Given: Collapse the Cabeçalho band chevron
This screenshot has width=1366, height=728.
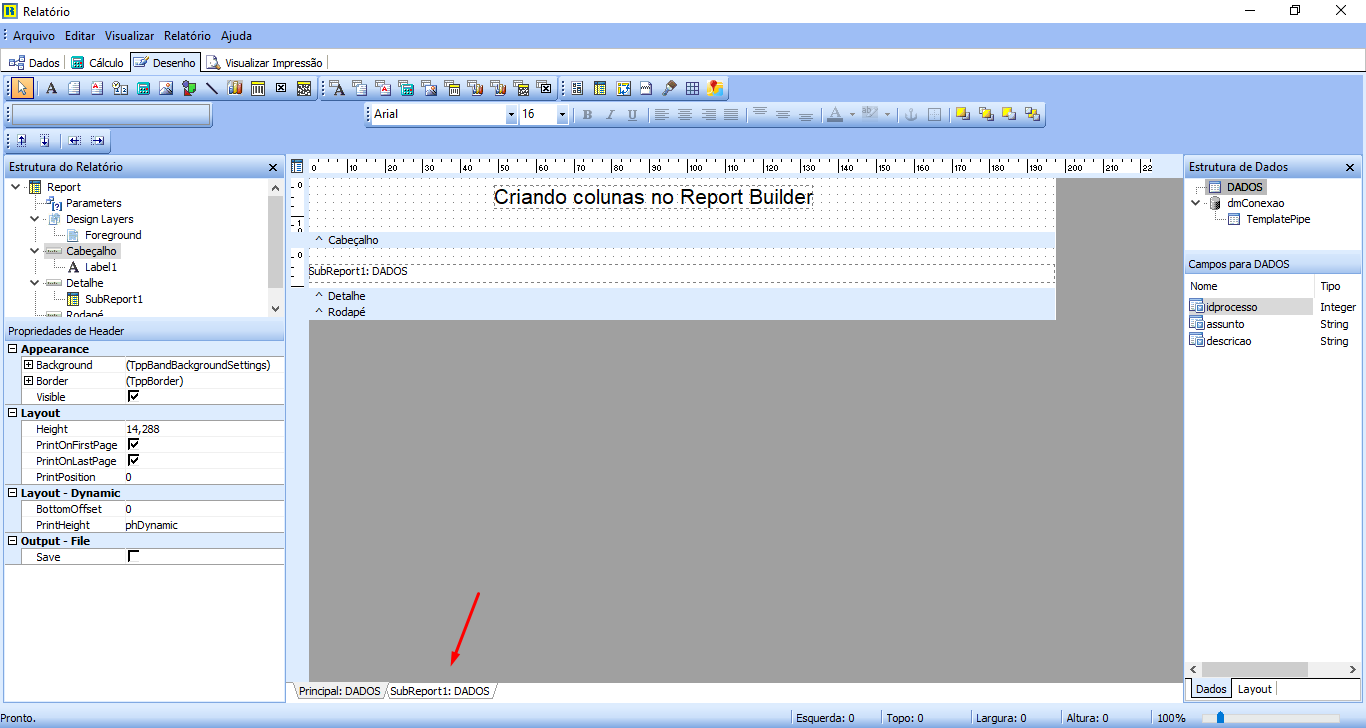Looking at the screenshot, I should point(319,240).
